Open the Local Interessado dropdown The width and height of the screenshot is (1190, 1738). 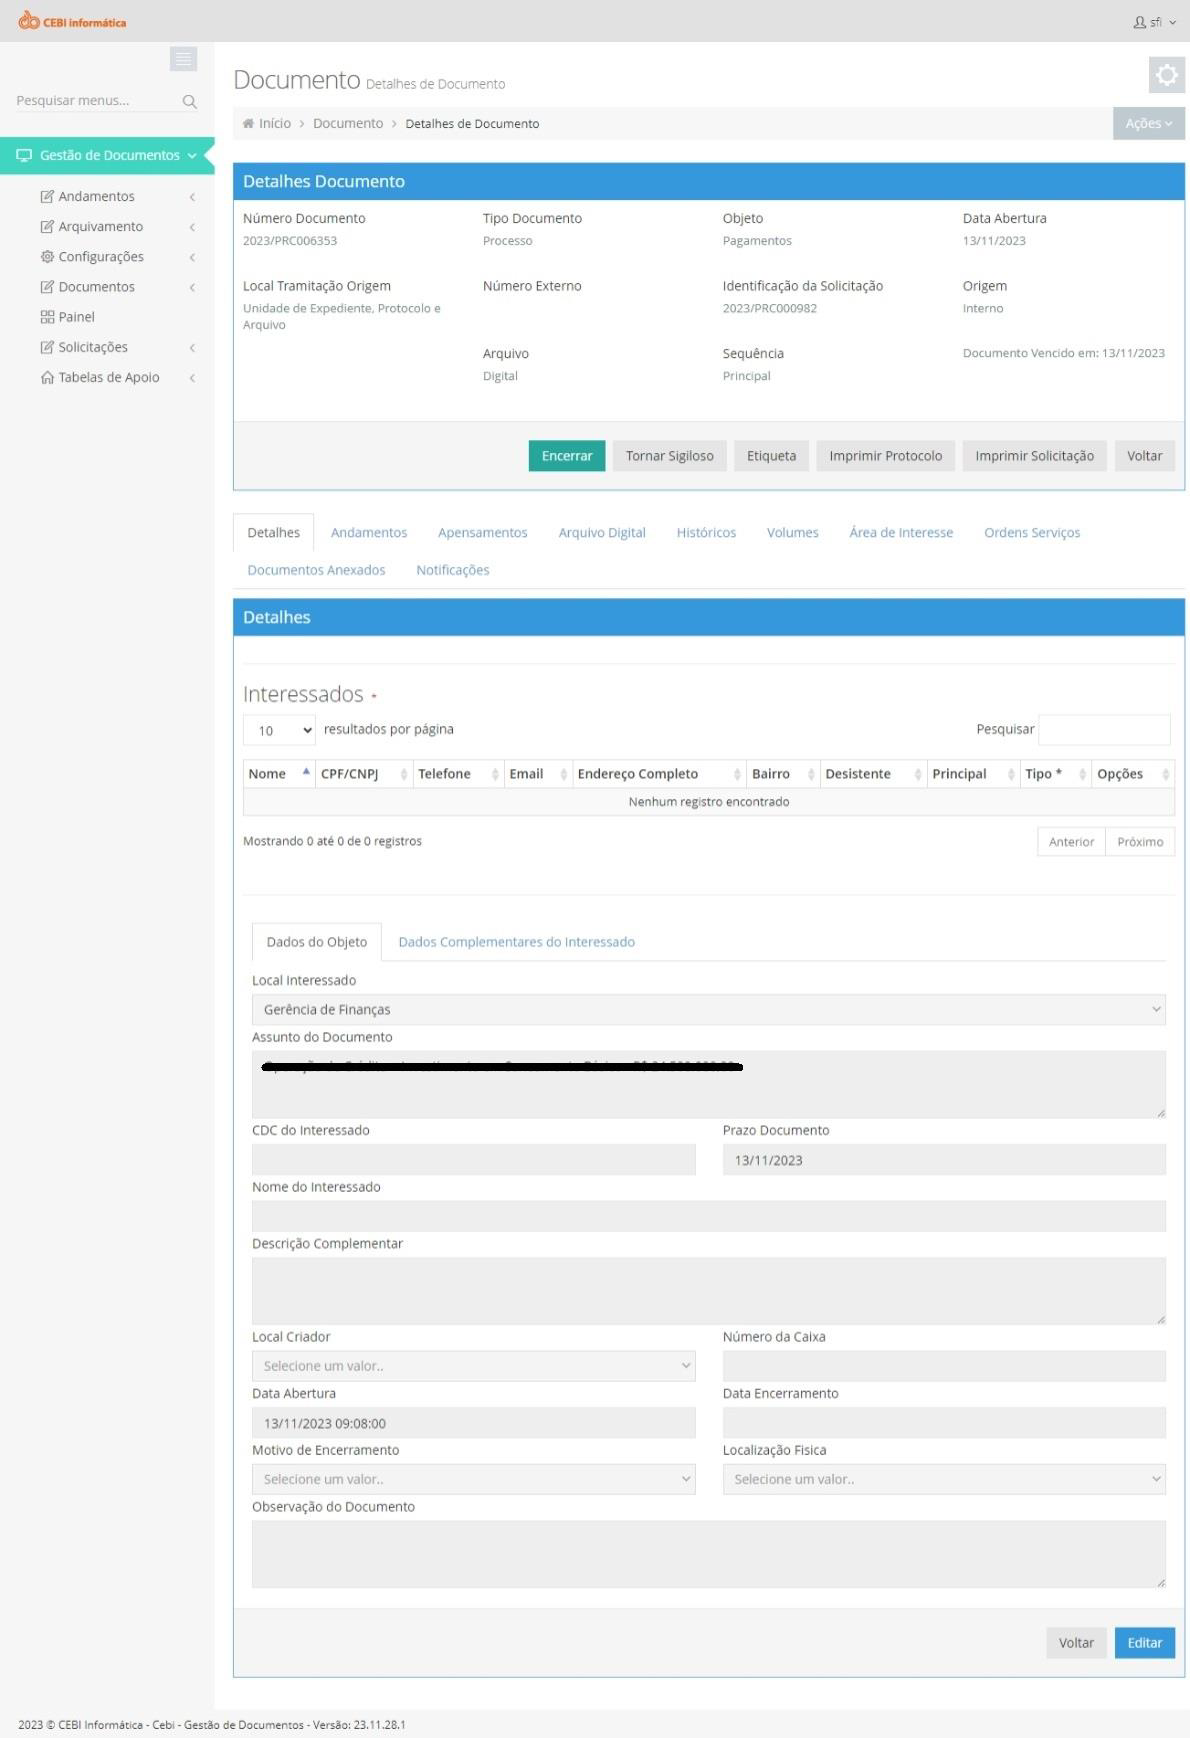(x=709, y=1010)
